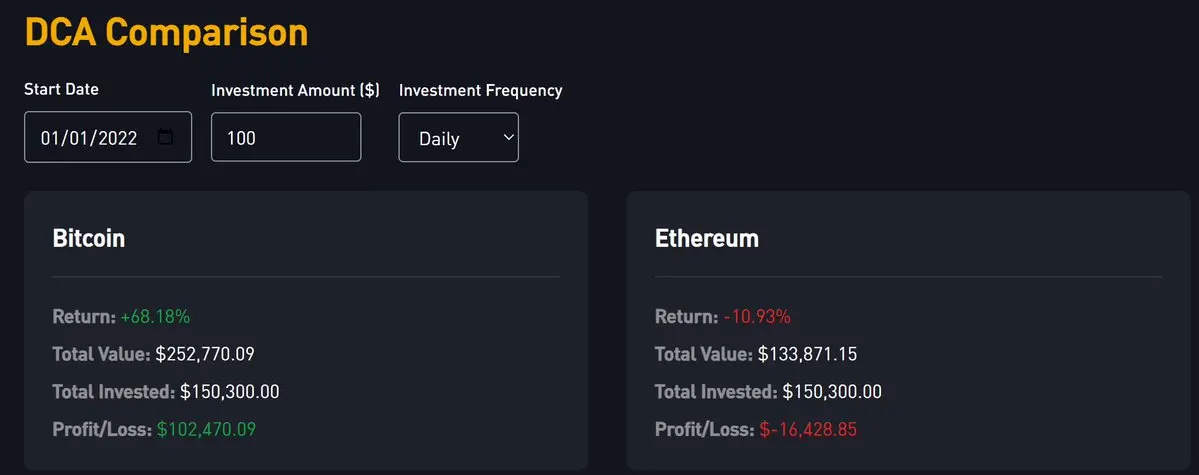
Task: Click Bitcoin's +68.18% return value
Action: [x=155, y=316]
